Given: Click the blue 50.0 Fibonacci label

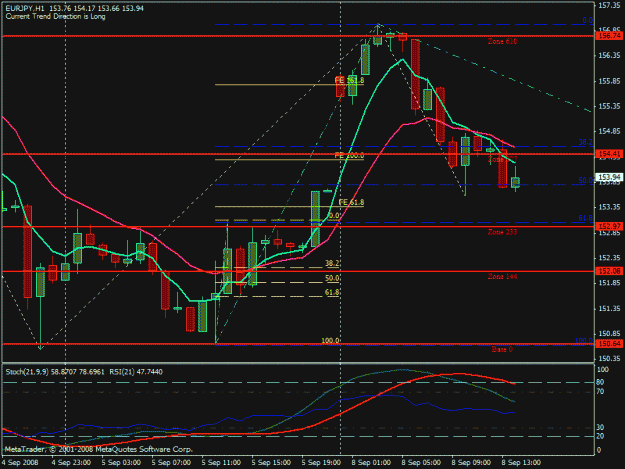Looking at the screenshot, I should pyautogui.click(x=586, y=181).
